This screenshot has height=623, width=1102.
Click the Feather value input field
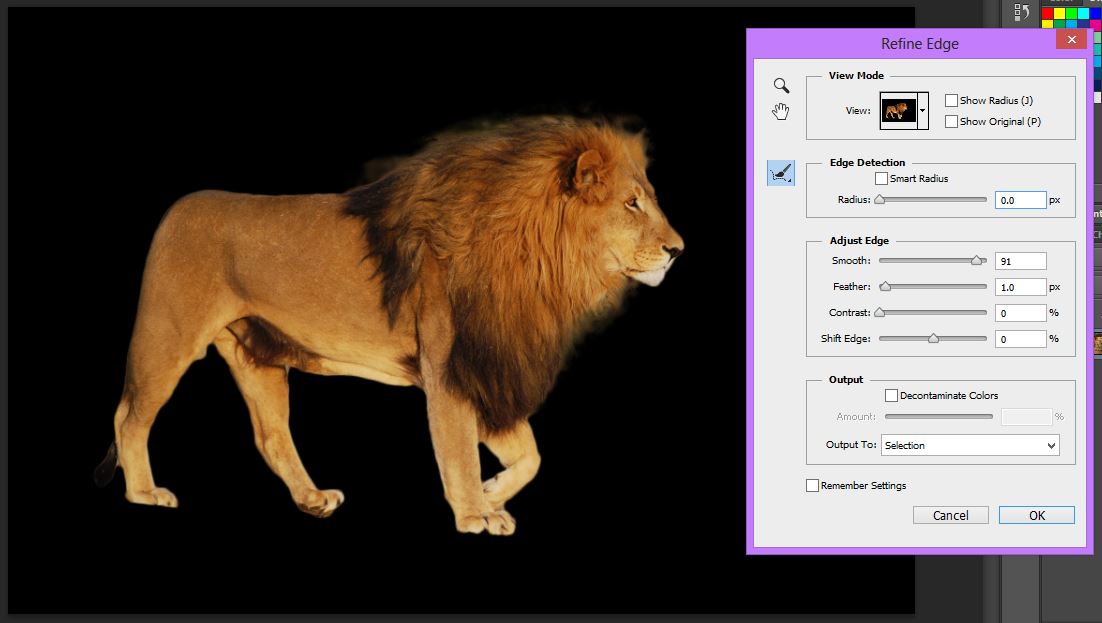[1020, 287]
